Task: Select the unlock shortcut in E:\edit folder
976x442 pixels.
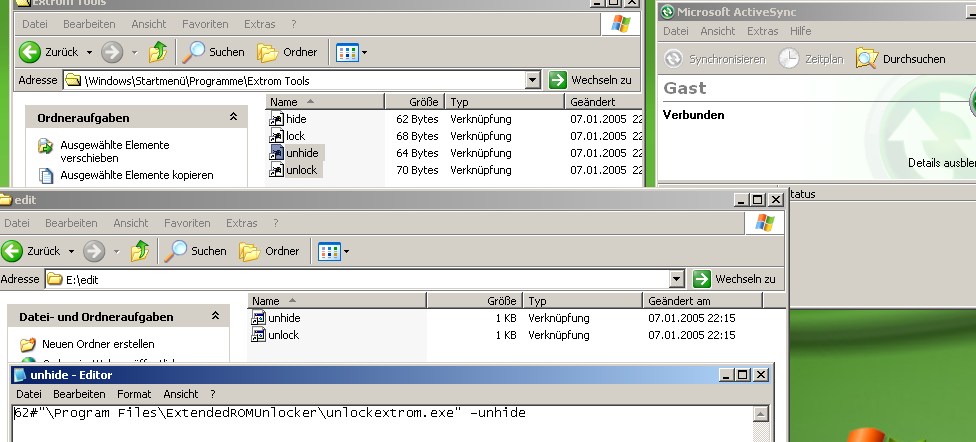Action: tap(283, 335)
